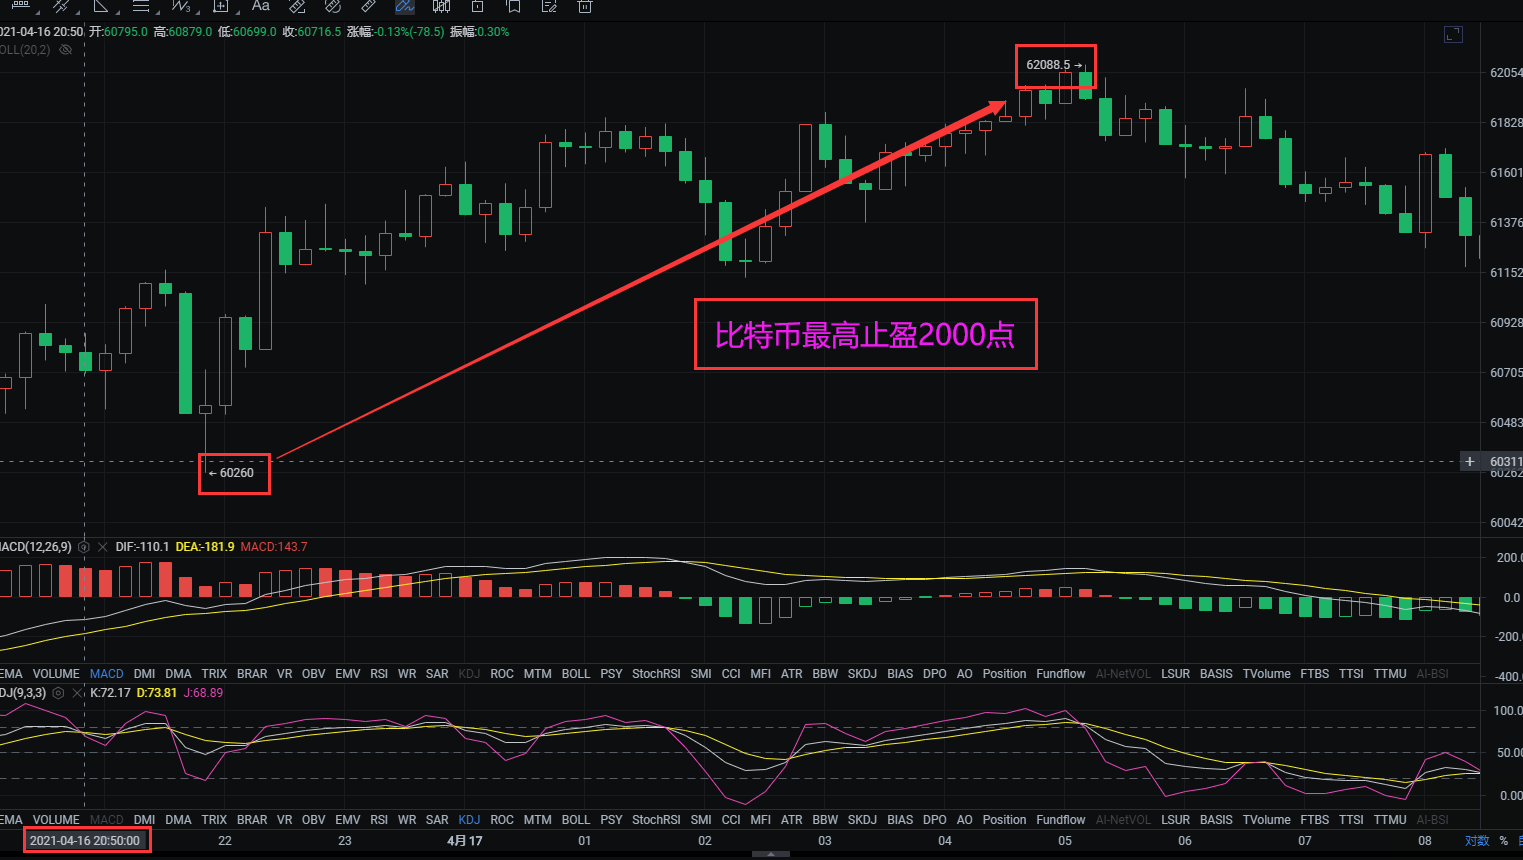
Task: Enable logarithmic scale via 对数 toggle
Action: coord(1477,841)
